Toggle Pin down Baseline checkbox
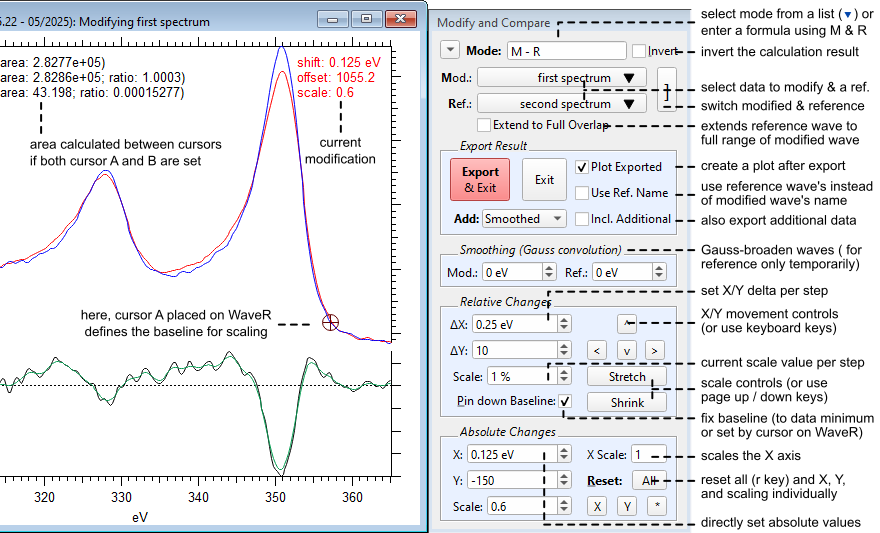Screen dimensions: 880x533 [x=565, y=401]
